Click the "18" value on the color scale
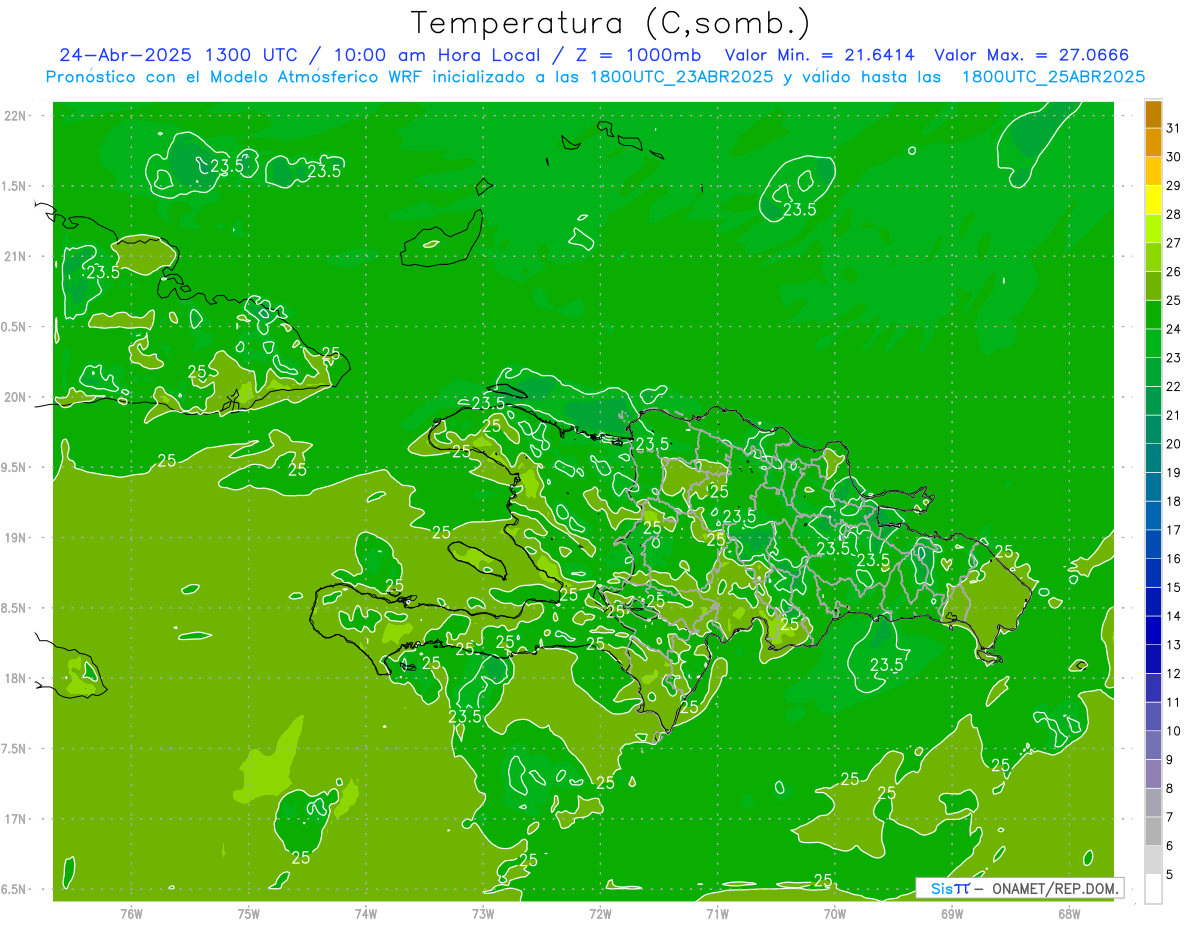Screen dimensions: 1200x927 pos(1174,501)
